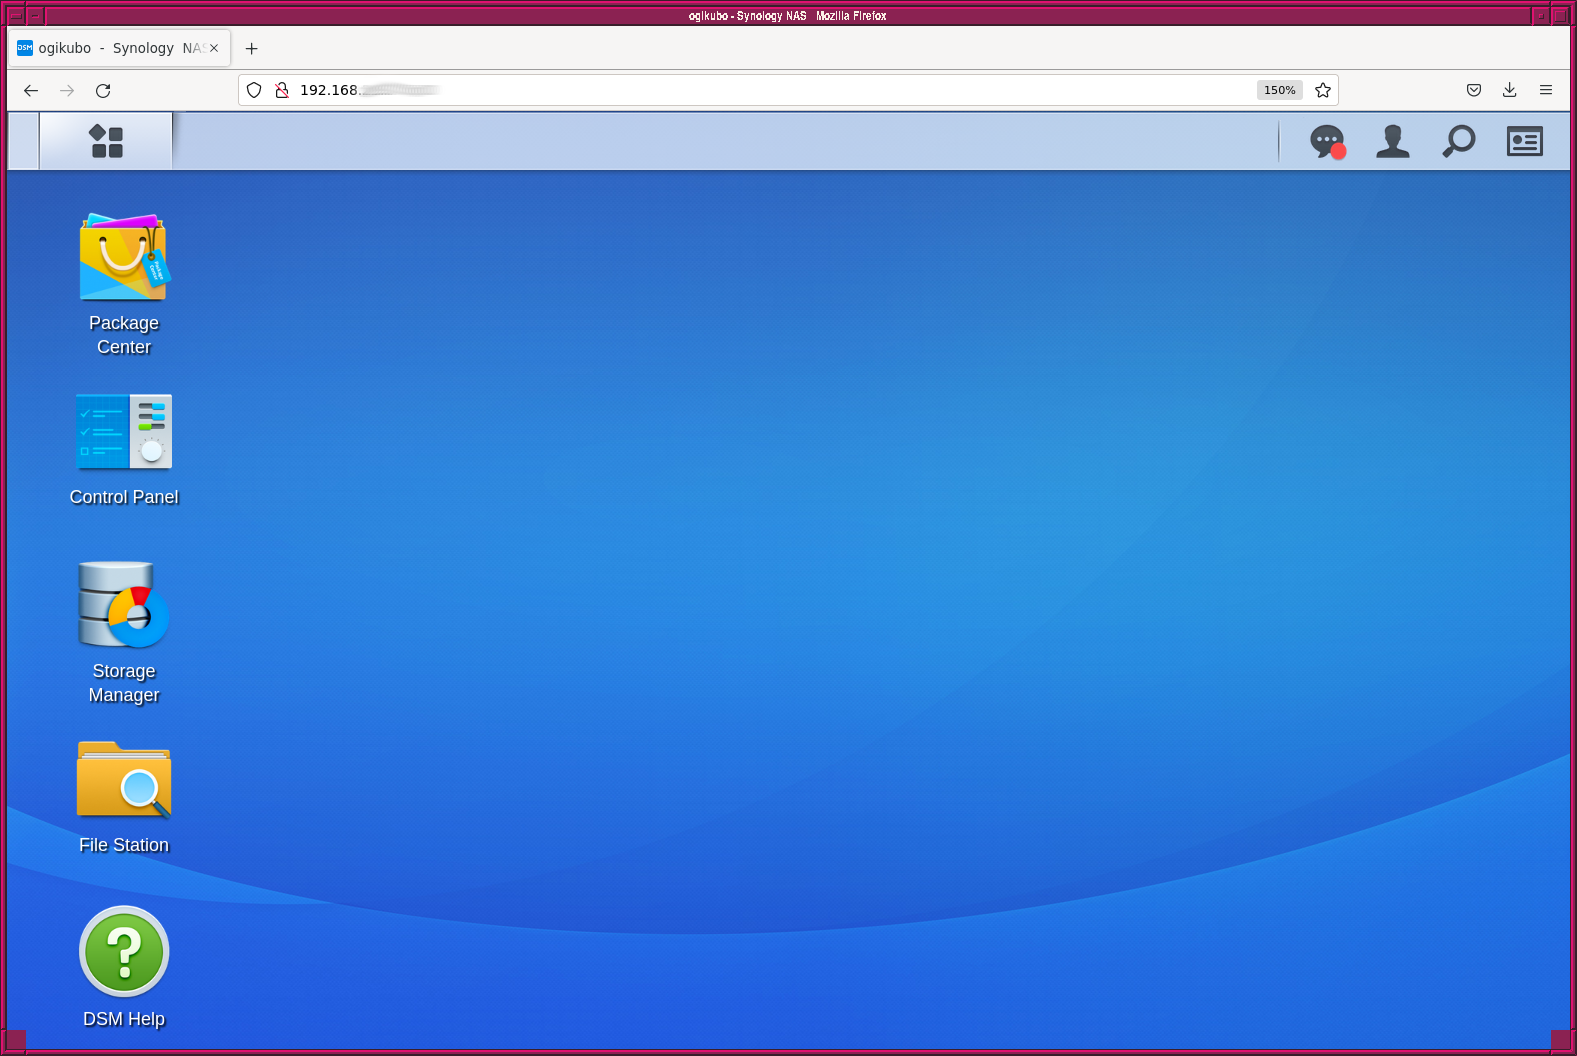Open the Firefox downloads panel
The height and width of the screenshot is (1056, 1577).
(x=1509, y=91)
